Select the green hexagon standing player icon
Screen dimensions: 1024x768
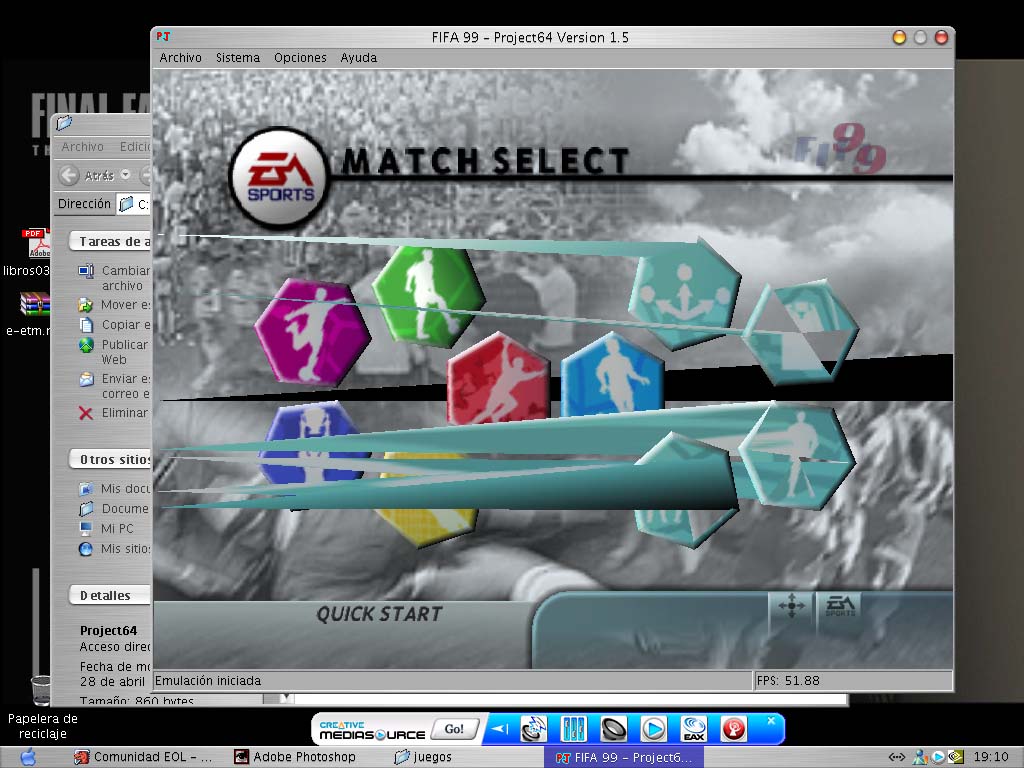[428, 296]
